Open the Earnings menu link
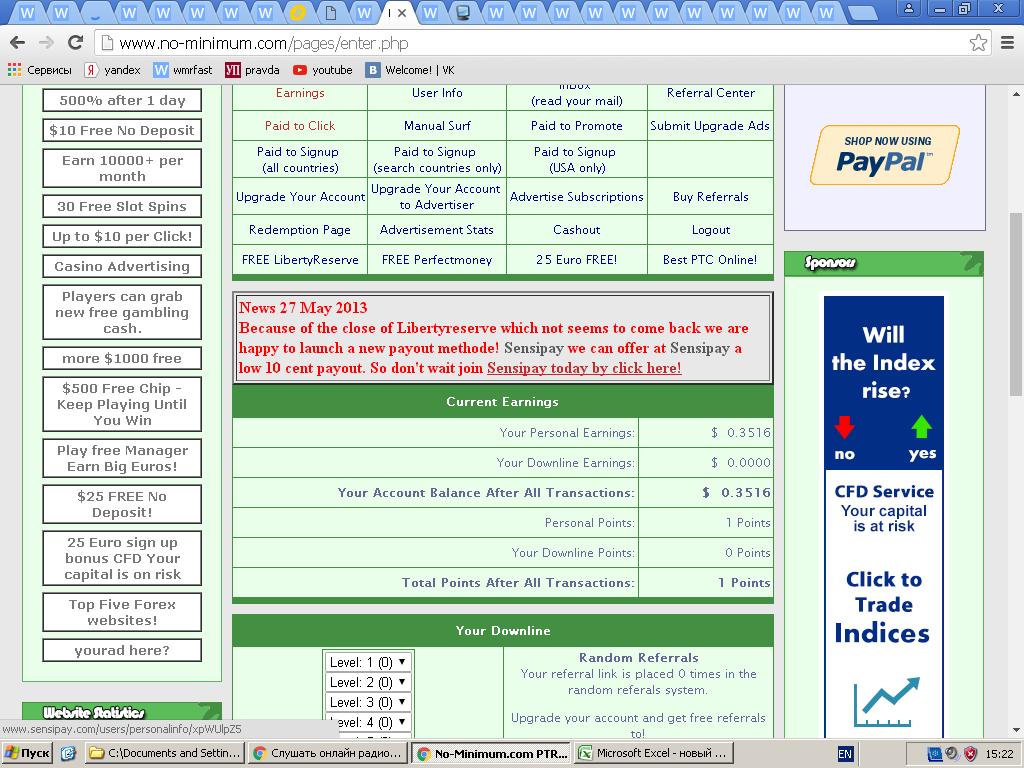Viewport: 1024px width, 768px height. (x=300, y=93)
